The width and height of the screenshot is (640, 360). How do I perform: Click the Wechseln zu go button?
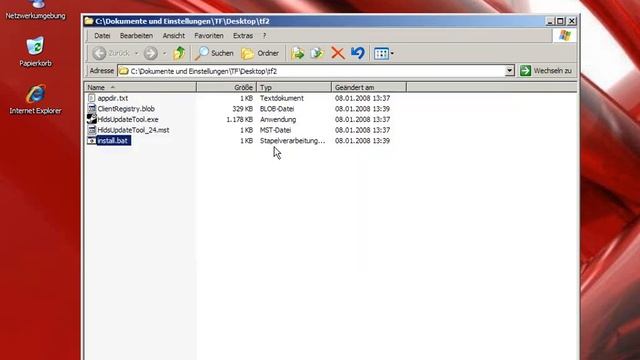(545, 71)
